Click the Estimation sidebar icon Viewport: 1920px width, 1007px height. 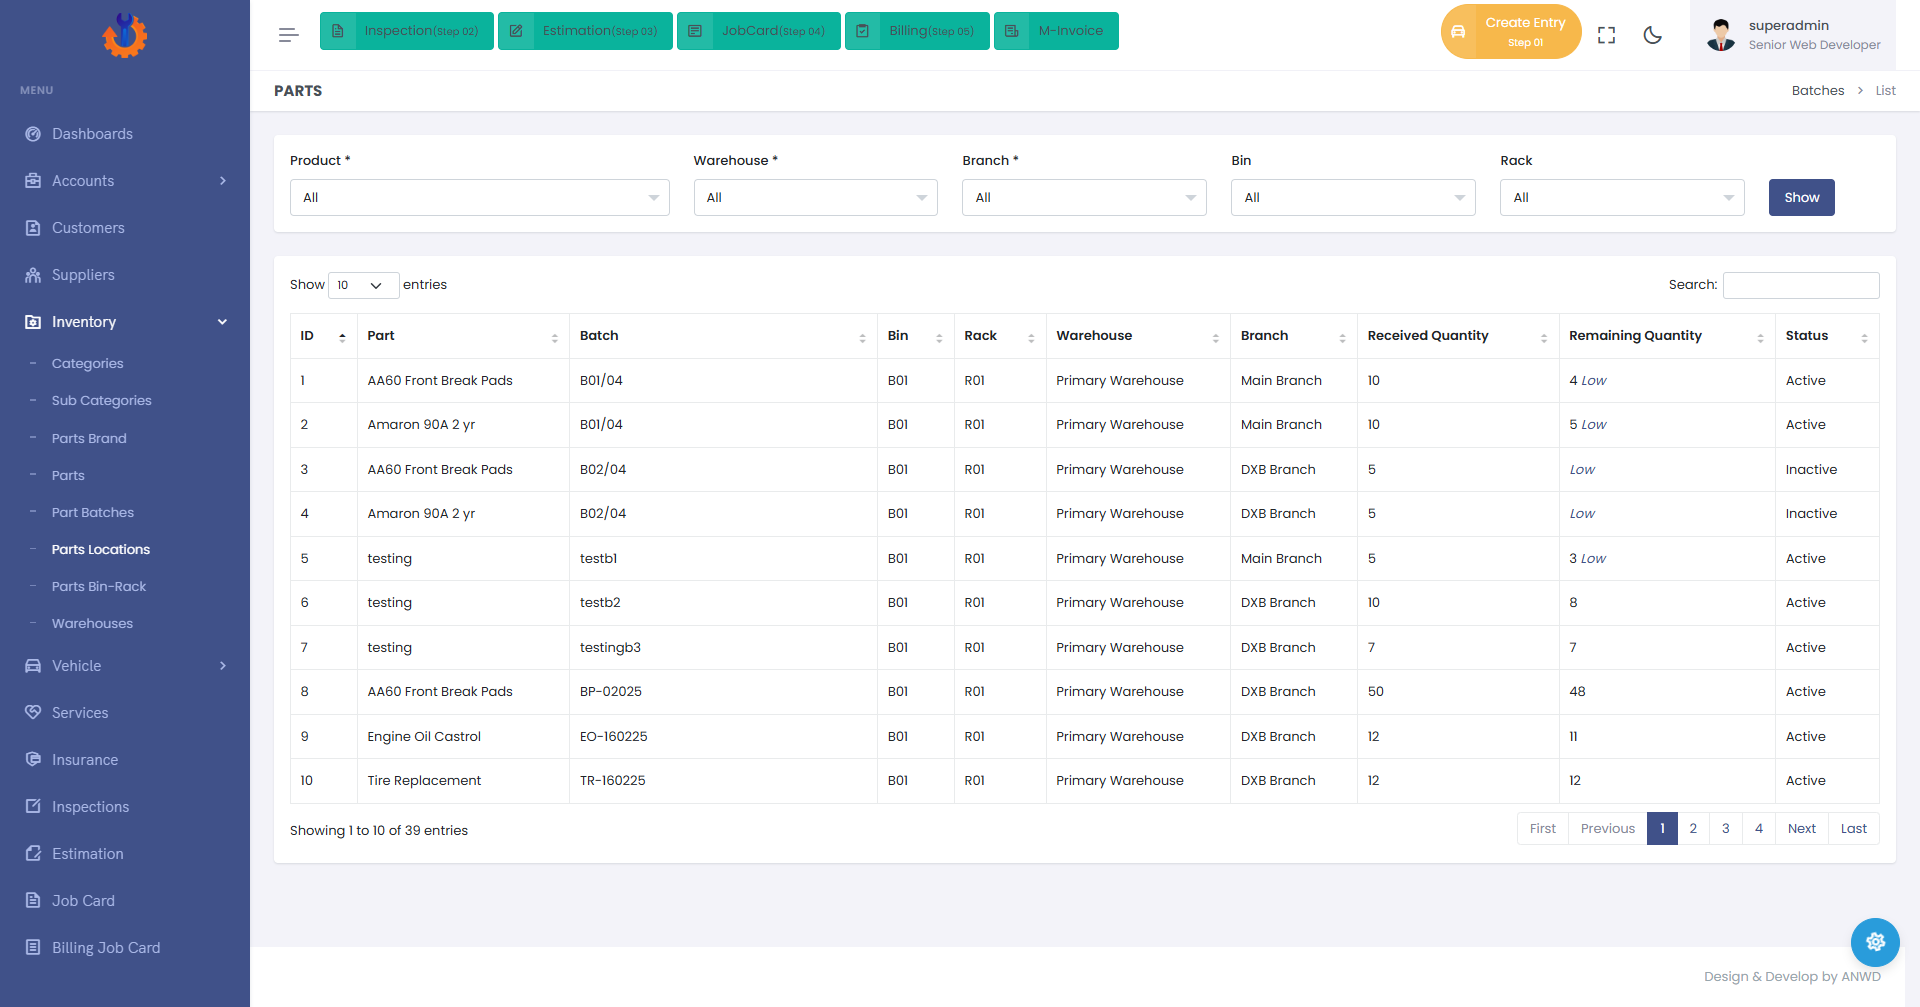pyautogui.click(x=33, y=854)
